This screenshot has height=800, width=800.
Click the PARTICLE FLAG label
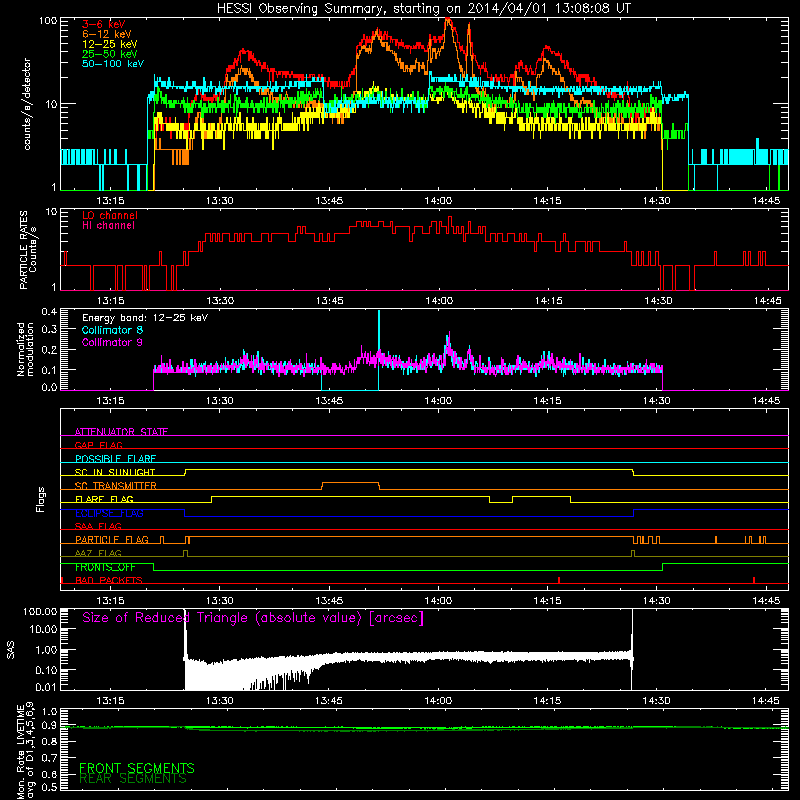click(112, 539)
